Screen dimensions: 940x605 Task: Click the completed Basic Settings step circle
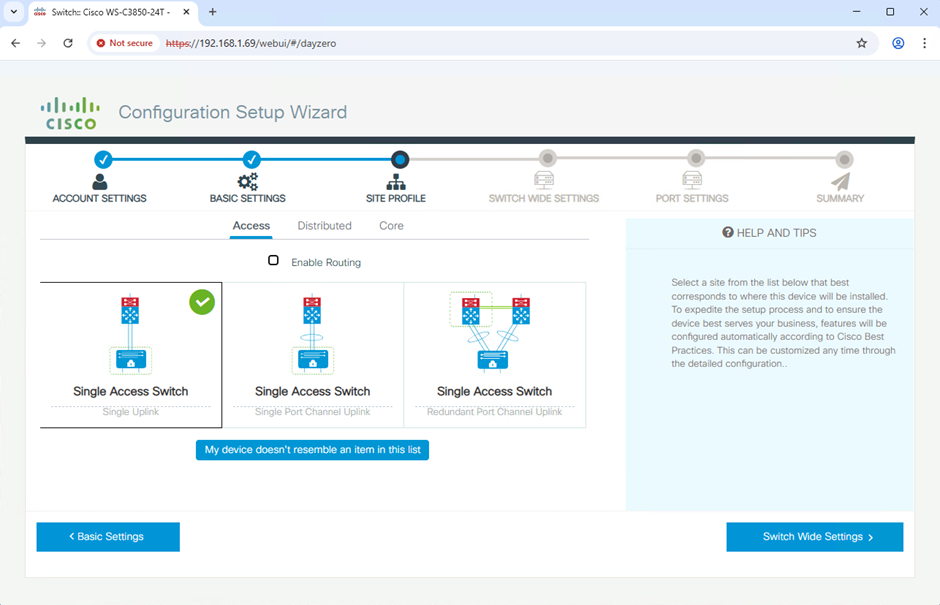(x=252, y=159)
